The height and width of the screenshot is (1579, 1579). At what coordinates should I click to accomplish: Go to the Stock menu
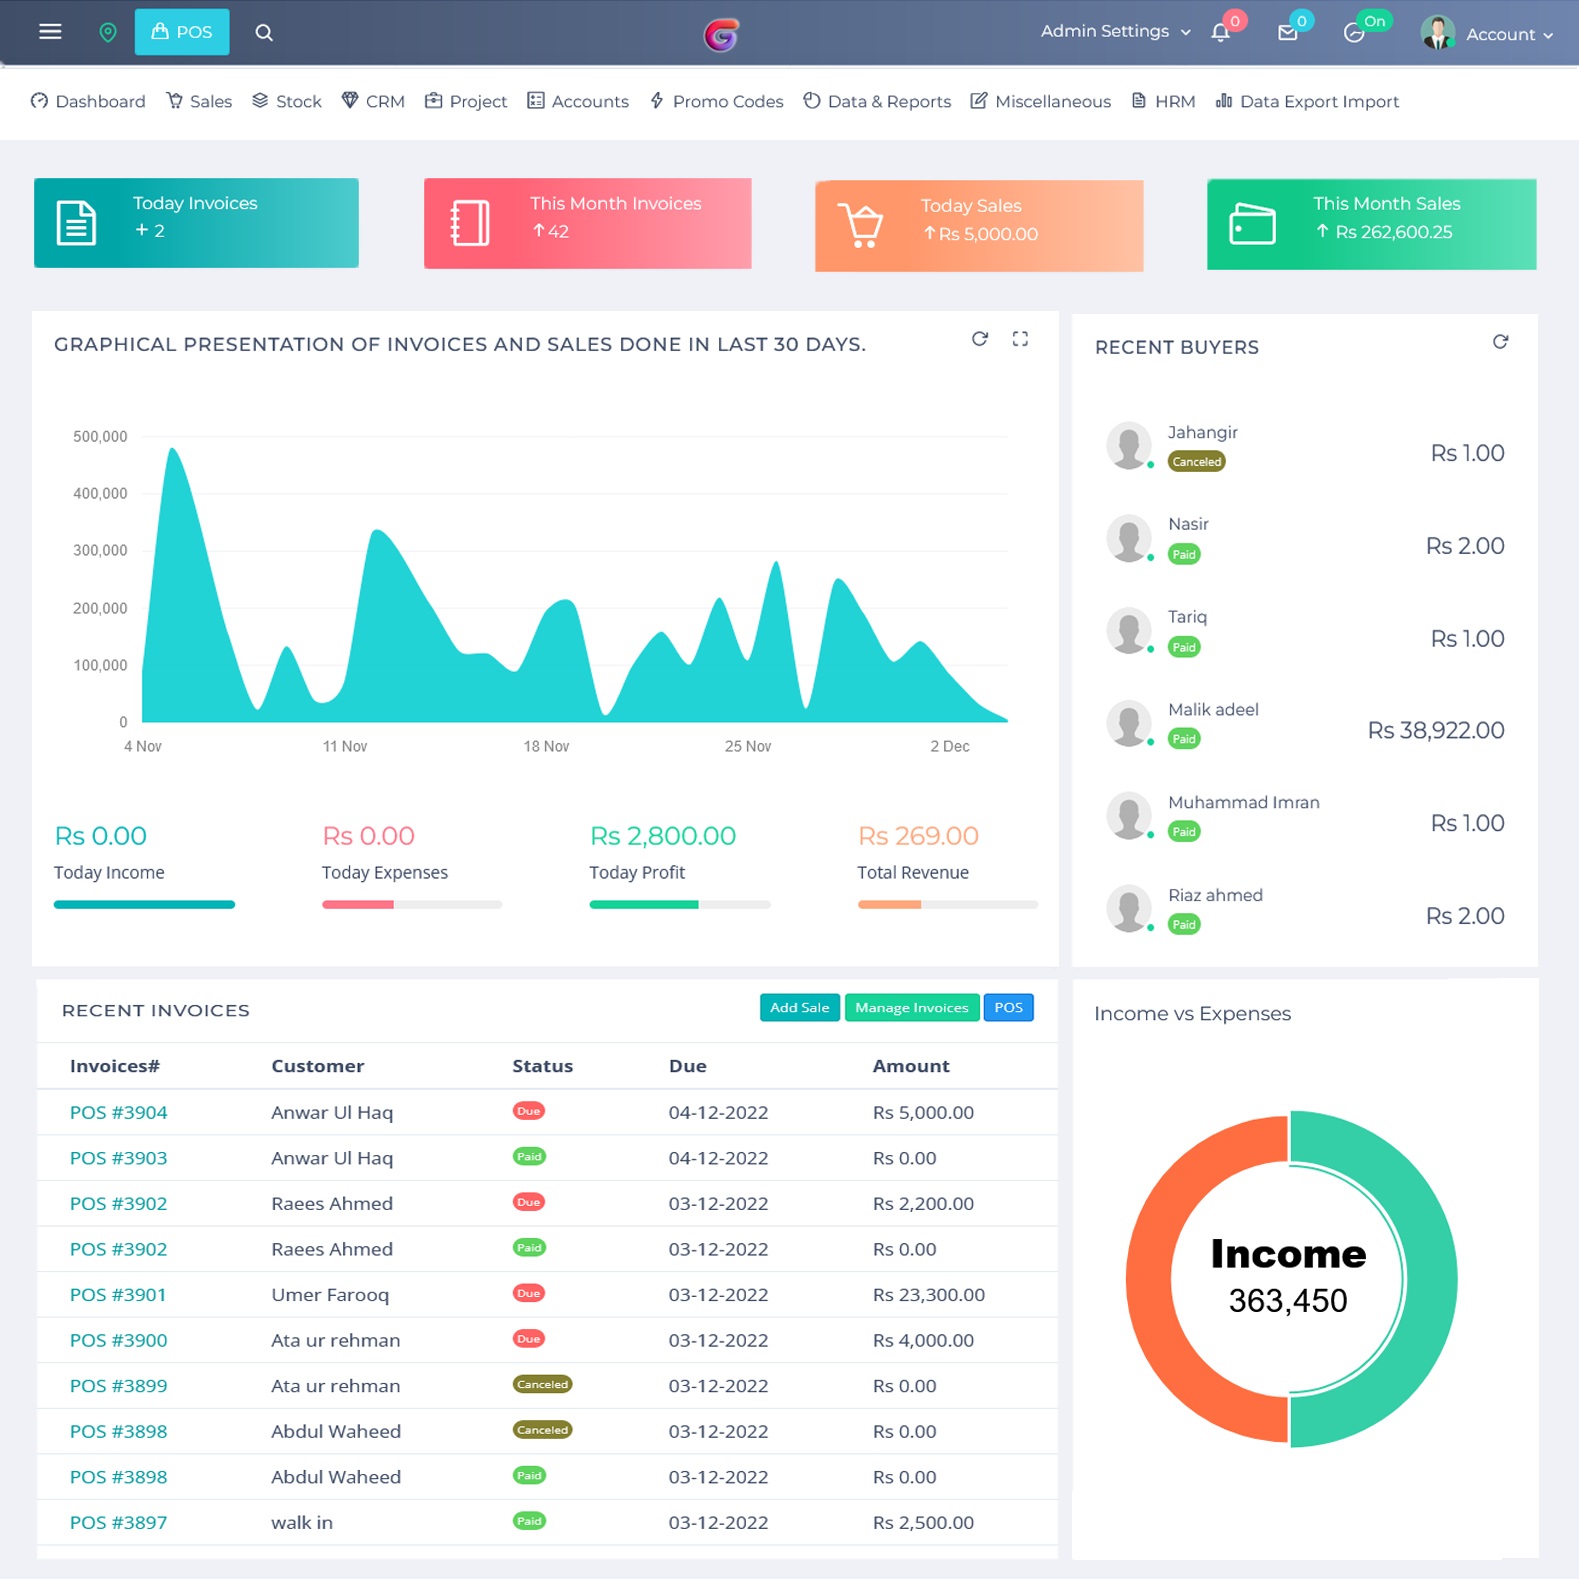click(287, 101)
